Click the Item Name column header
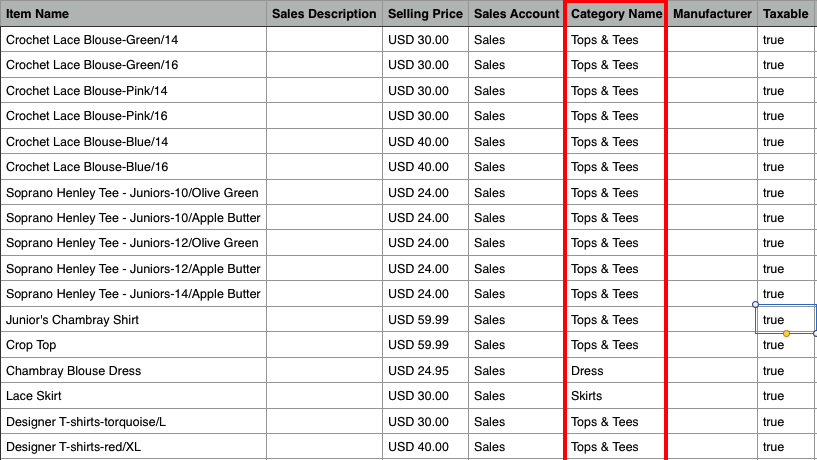This screenshot has height=460, width=817. (x=133, y=14)
